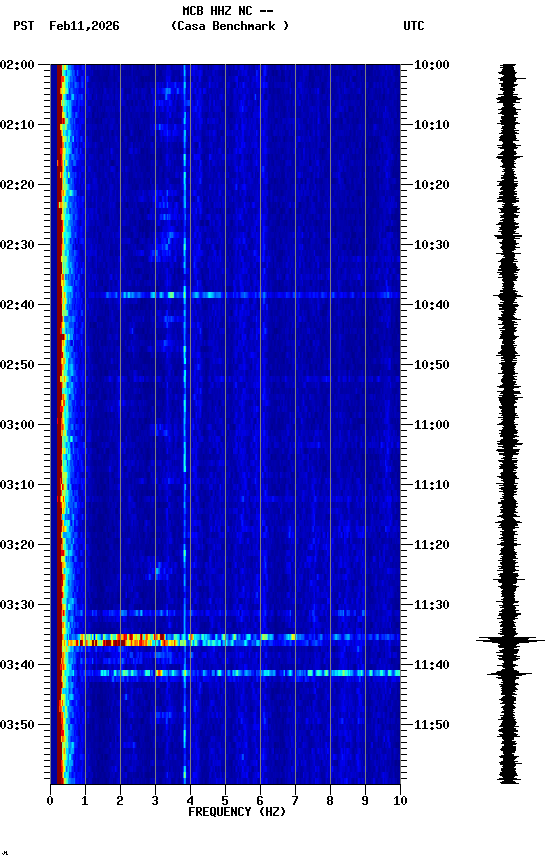Screen dimensions: 552x864
Task: Click the strong red-yellow event band near 03:36
Action: click(231, 640)
